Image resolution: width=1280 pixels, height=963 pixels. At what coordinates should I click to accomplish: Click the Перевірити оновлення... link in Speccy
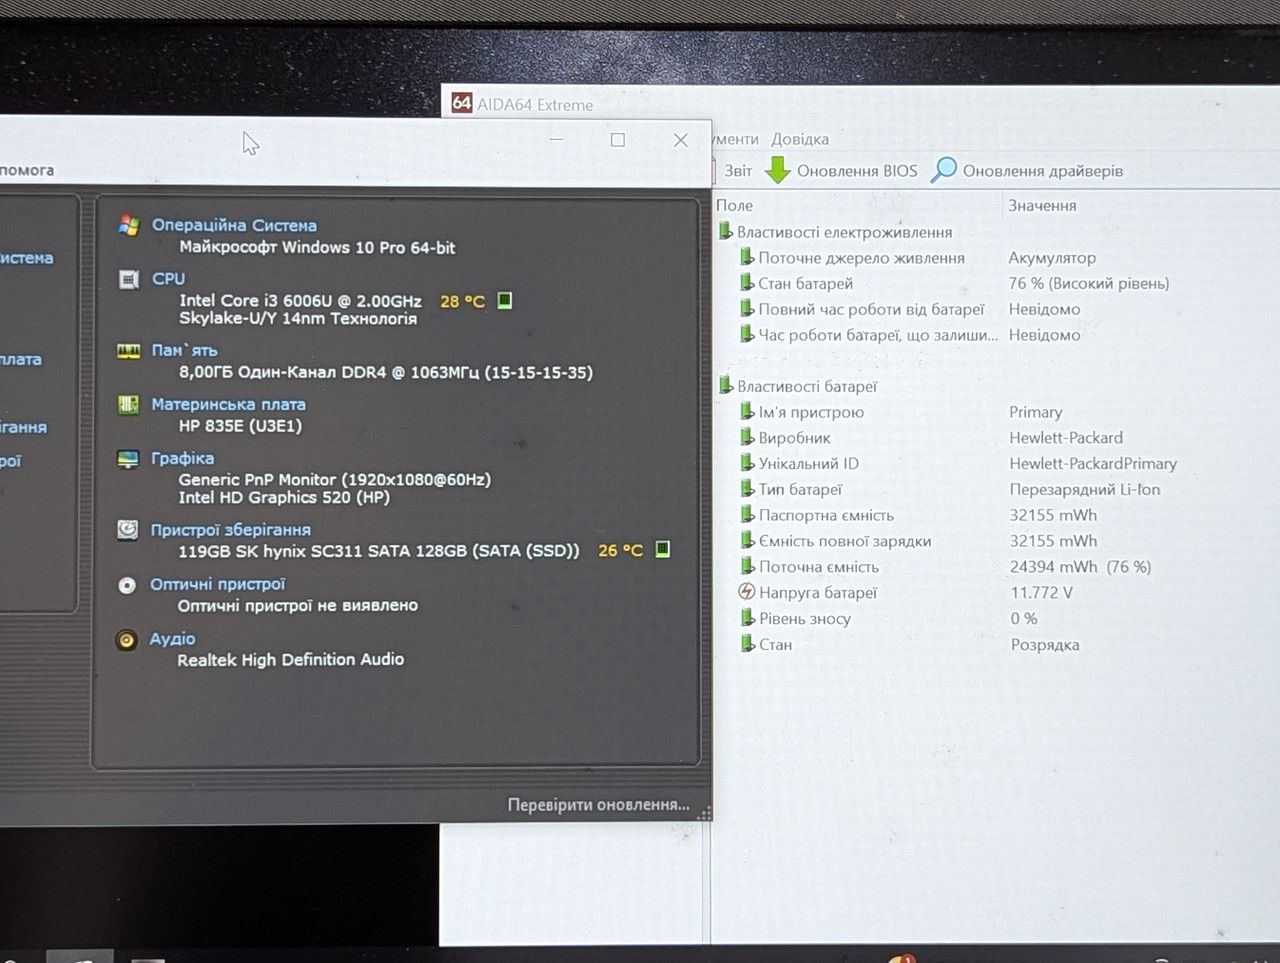599,805
